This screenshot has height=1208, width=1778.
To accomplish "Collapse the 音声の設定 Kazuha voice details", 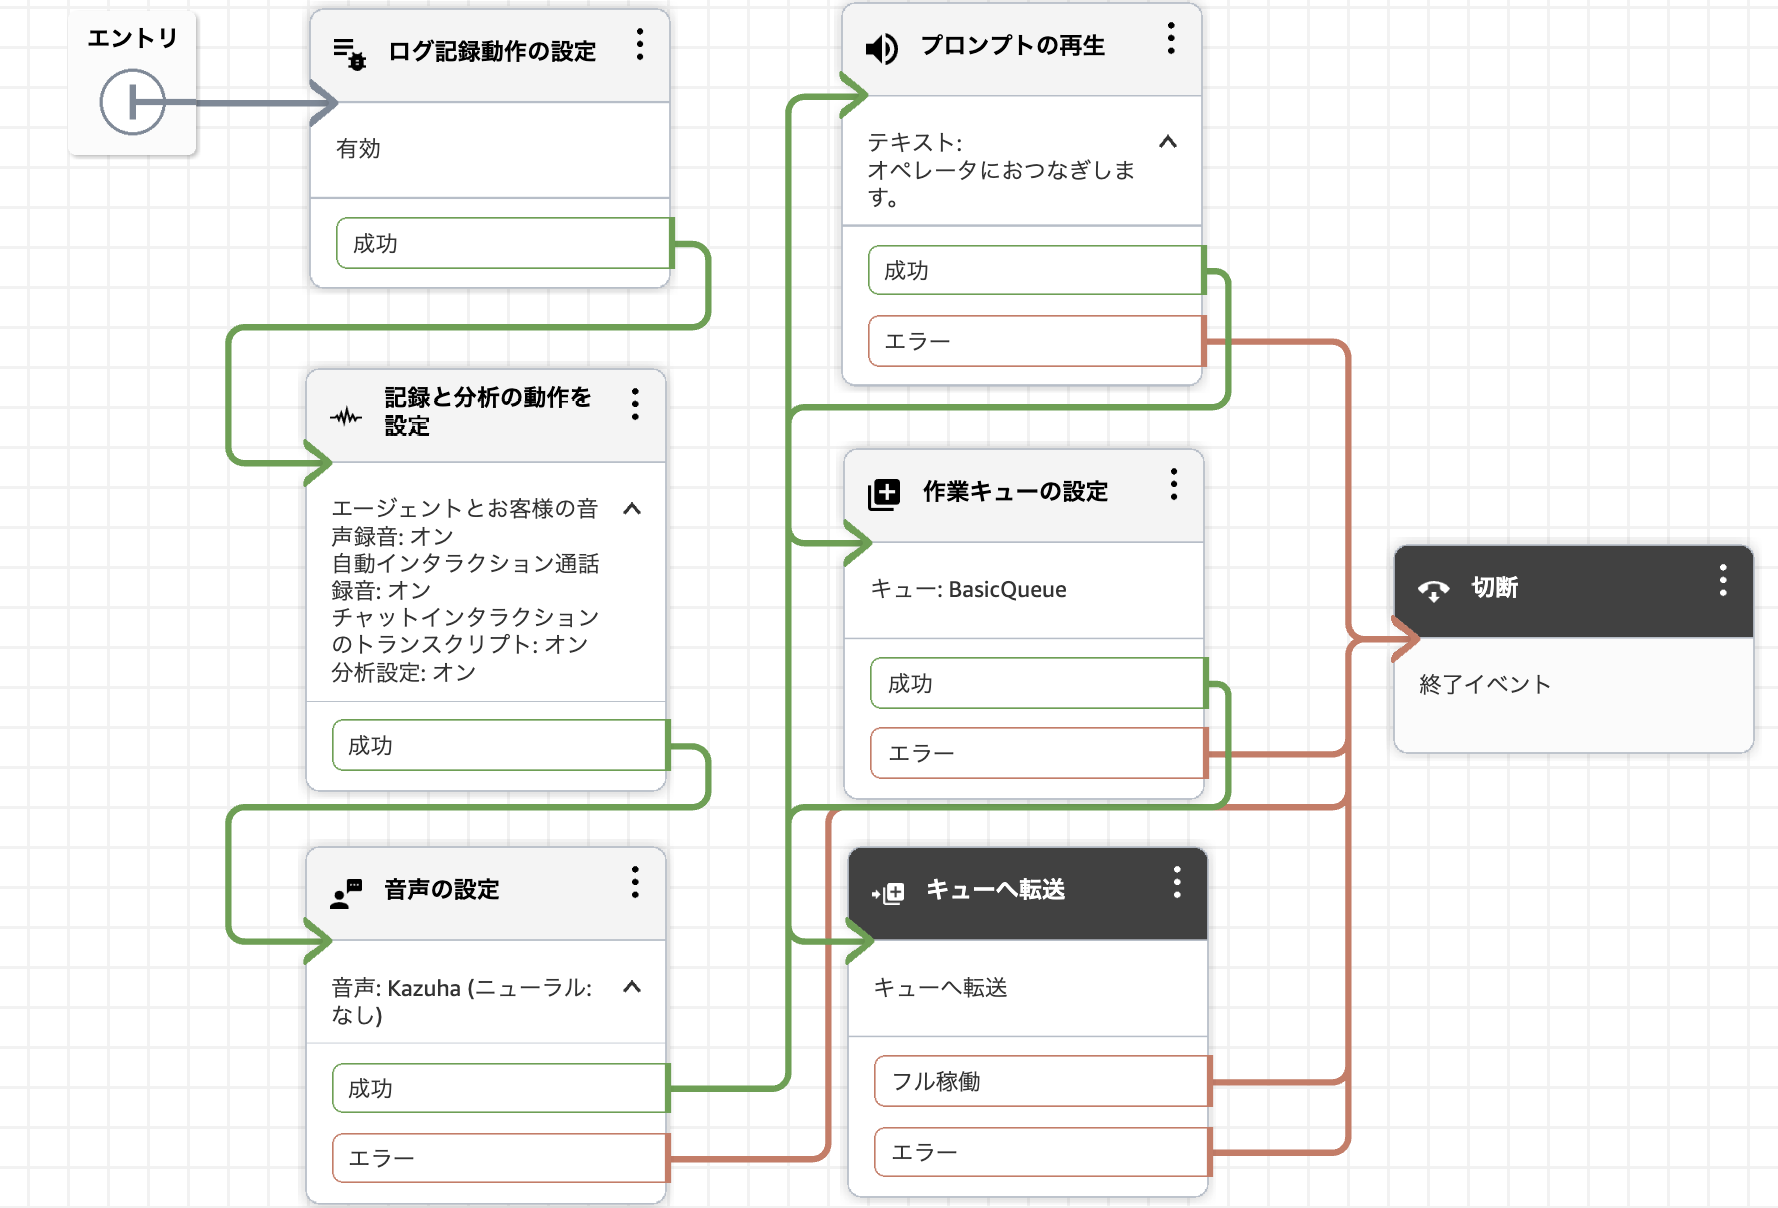I will (x=632, y=987).
